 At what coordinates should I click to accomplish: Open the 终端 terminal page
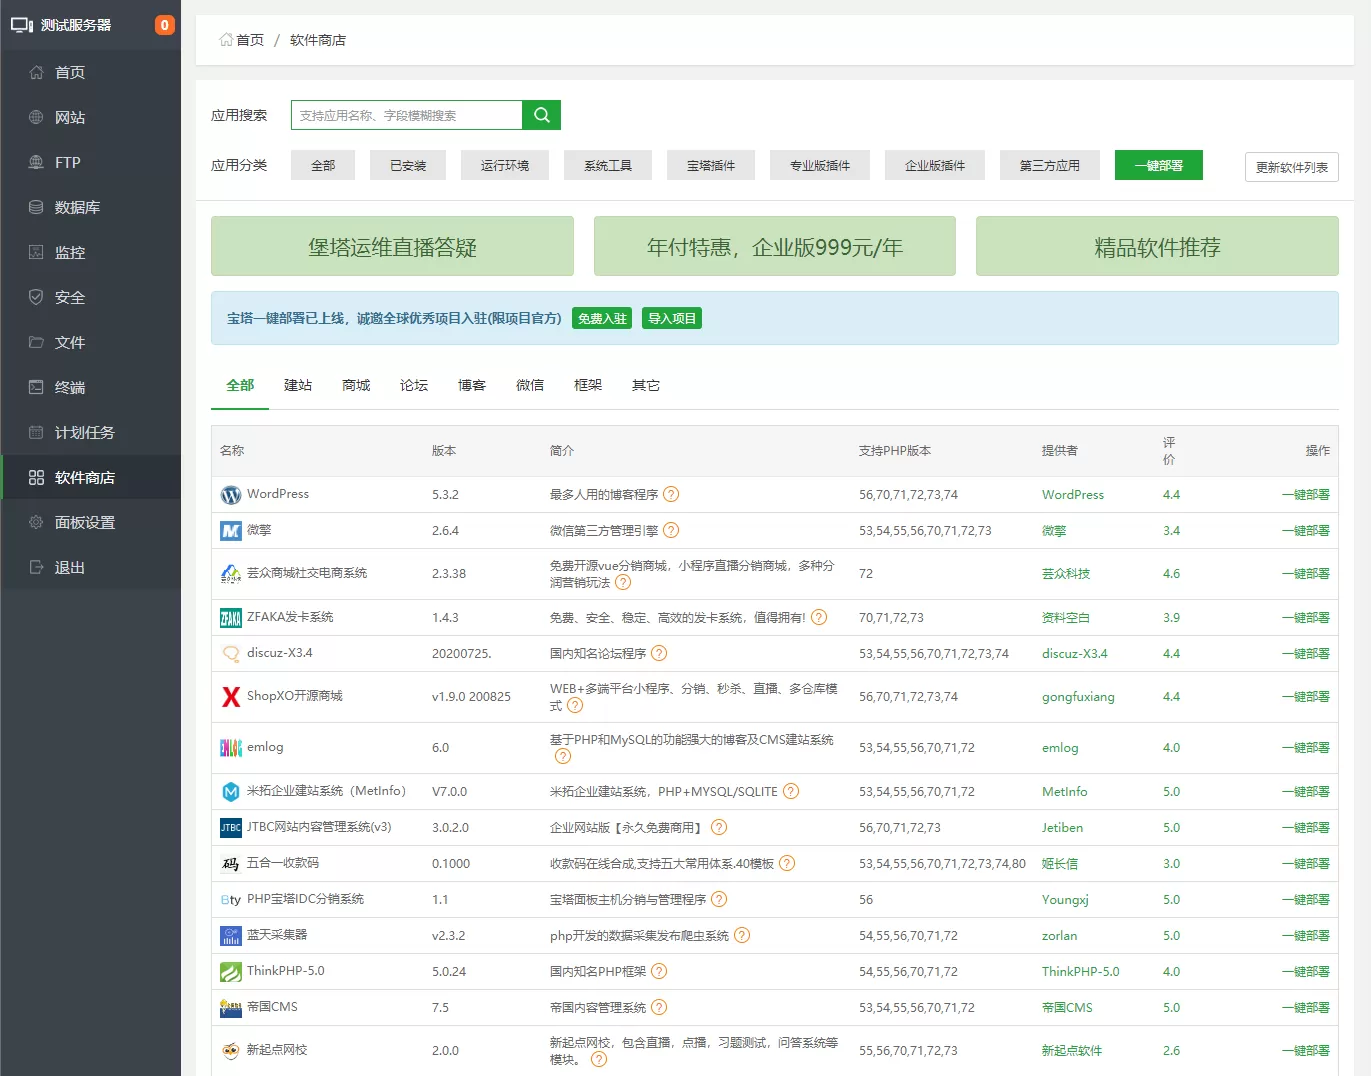click(x=68, y=387)
